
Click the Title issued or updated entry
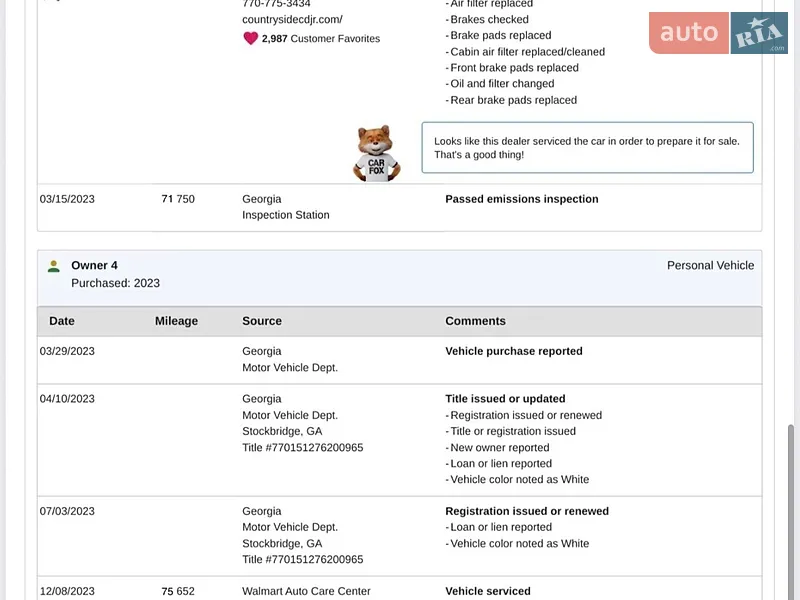(x=505, y=398)
